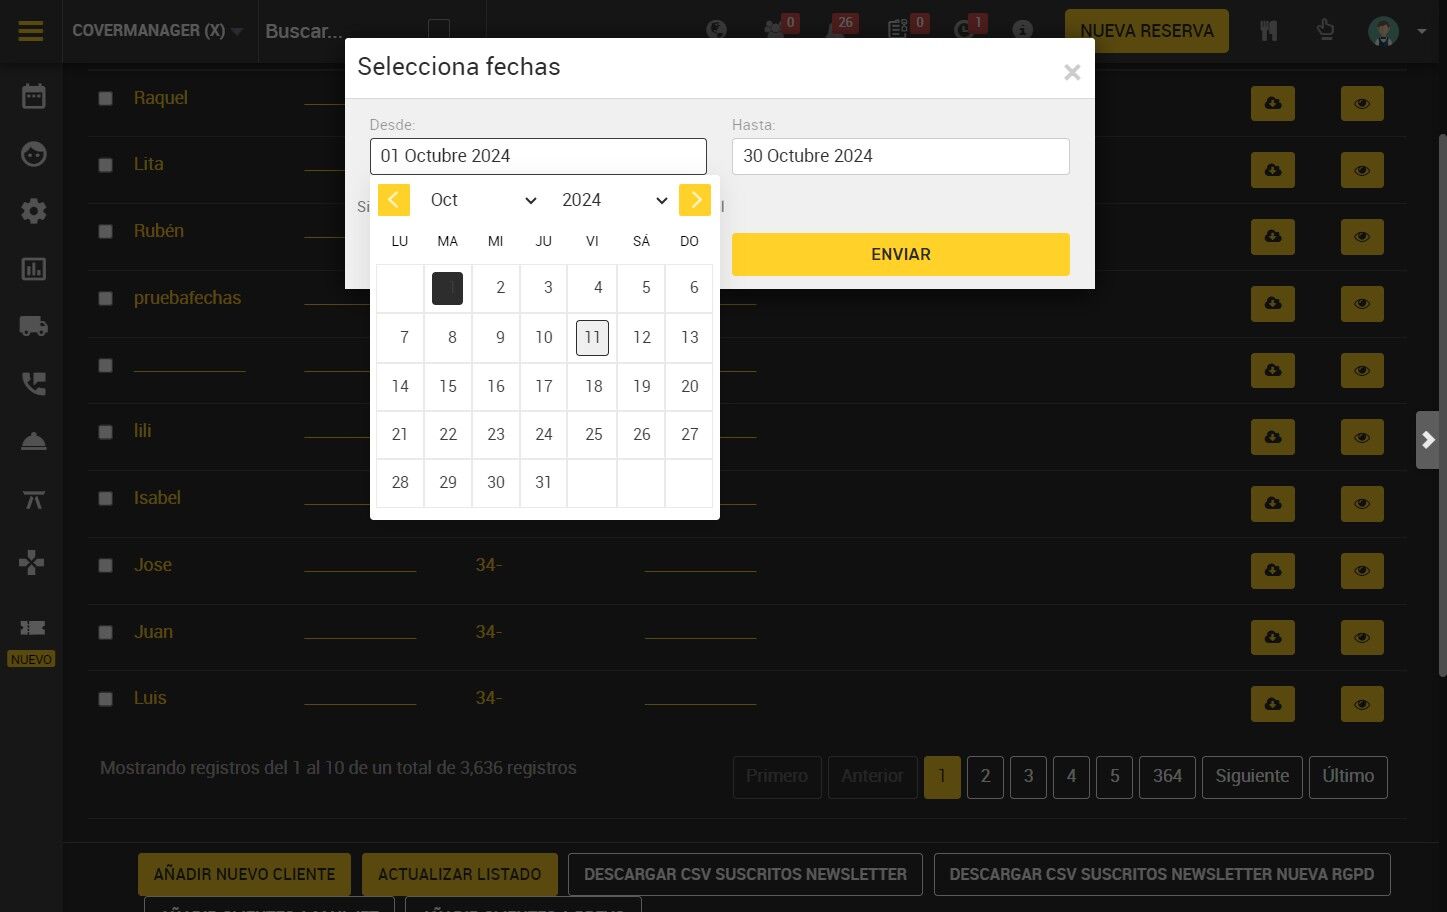The width and height of the screenshot is (1447, 912).
Task: Click the cloud download icon for Luis
Action: coord(1273,704)
